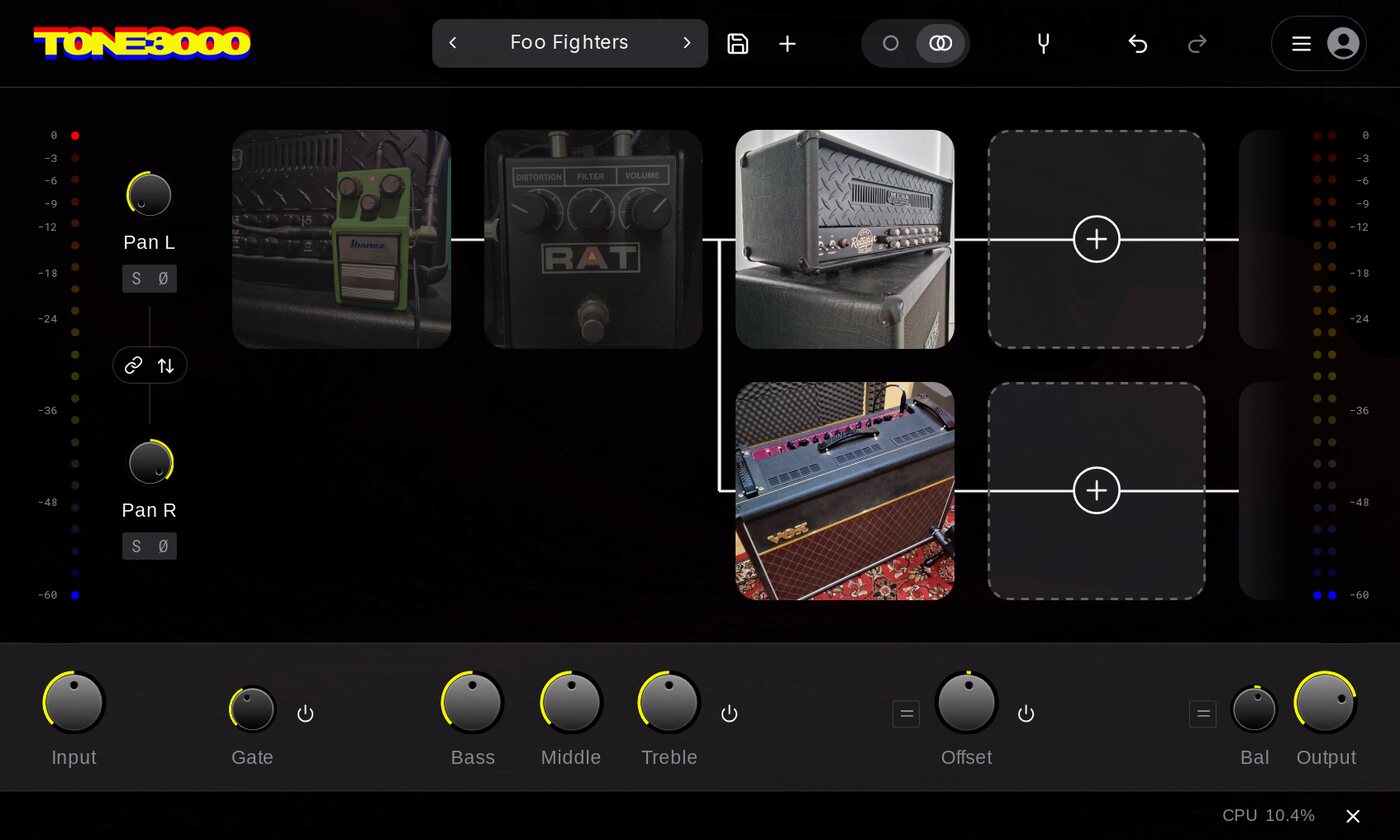Screen dimensions: 1400x840
Task: Click the equals icon left of Bal
Action: [1203, 714]
